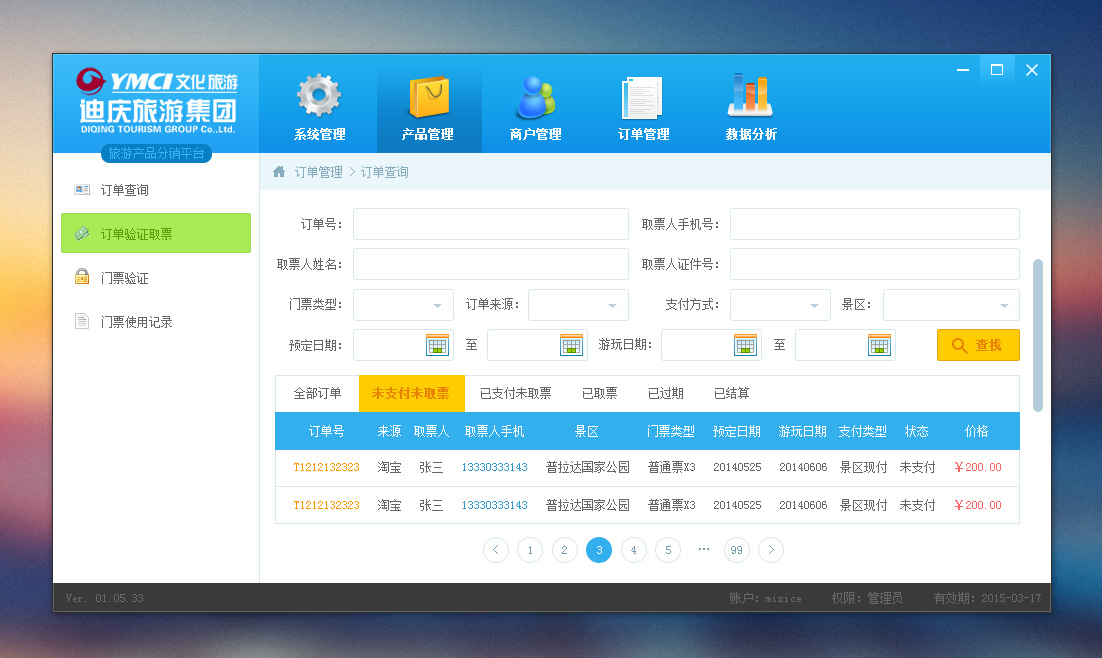Click home icon in breadcrumb

click(x=279, y=172)
